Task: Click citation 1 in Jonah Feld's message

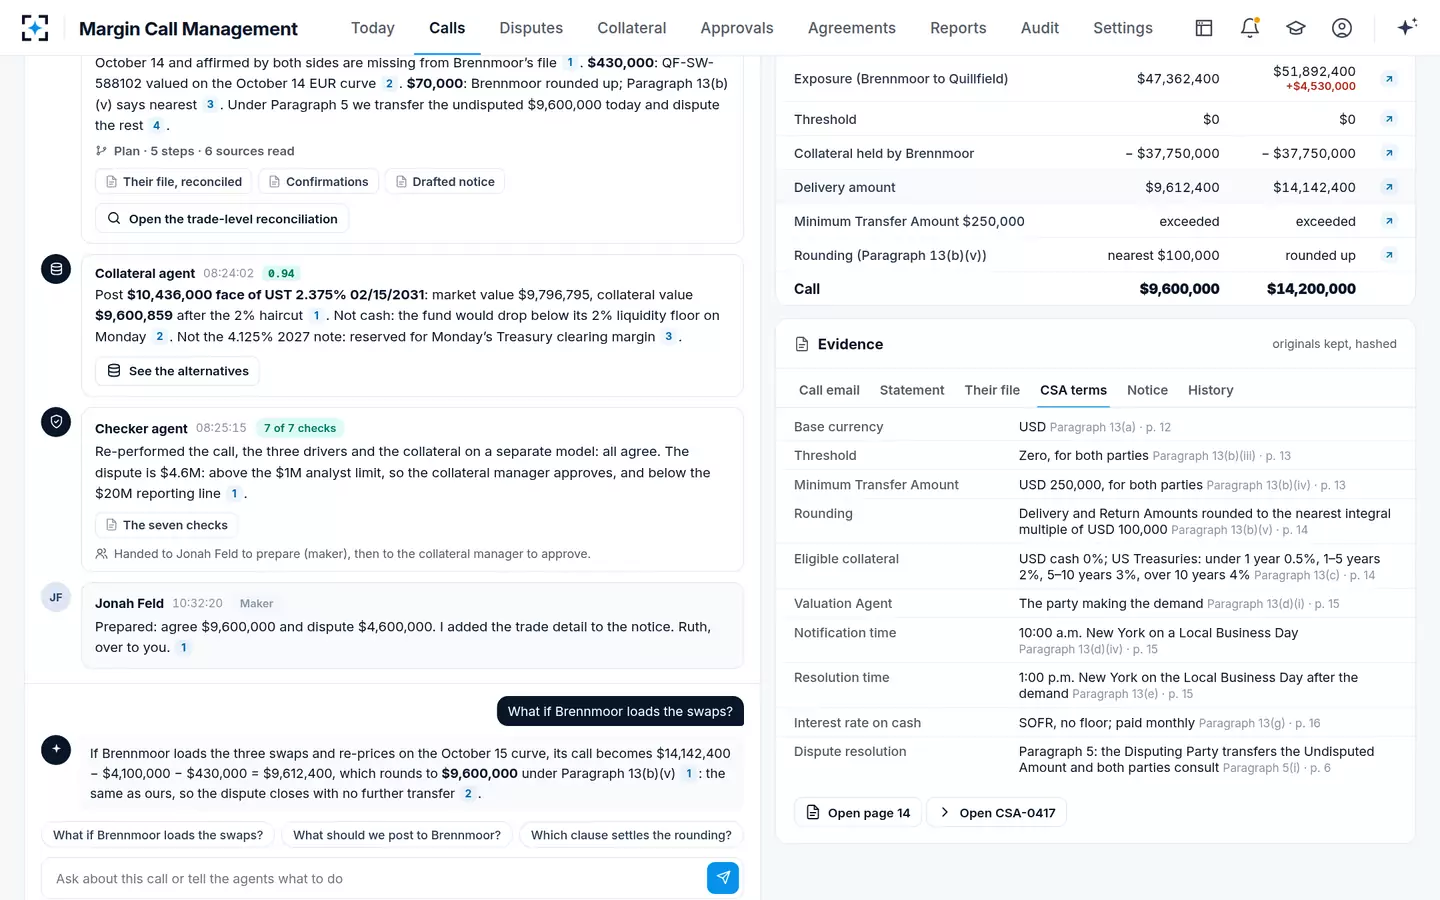Action: (x=184, y=648)
